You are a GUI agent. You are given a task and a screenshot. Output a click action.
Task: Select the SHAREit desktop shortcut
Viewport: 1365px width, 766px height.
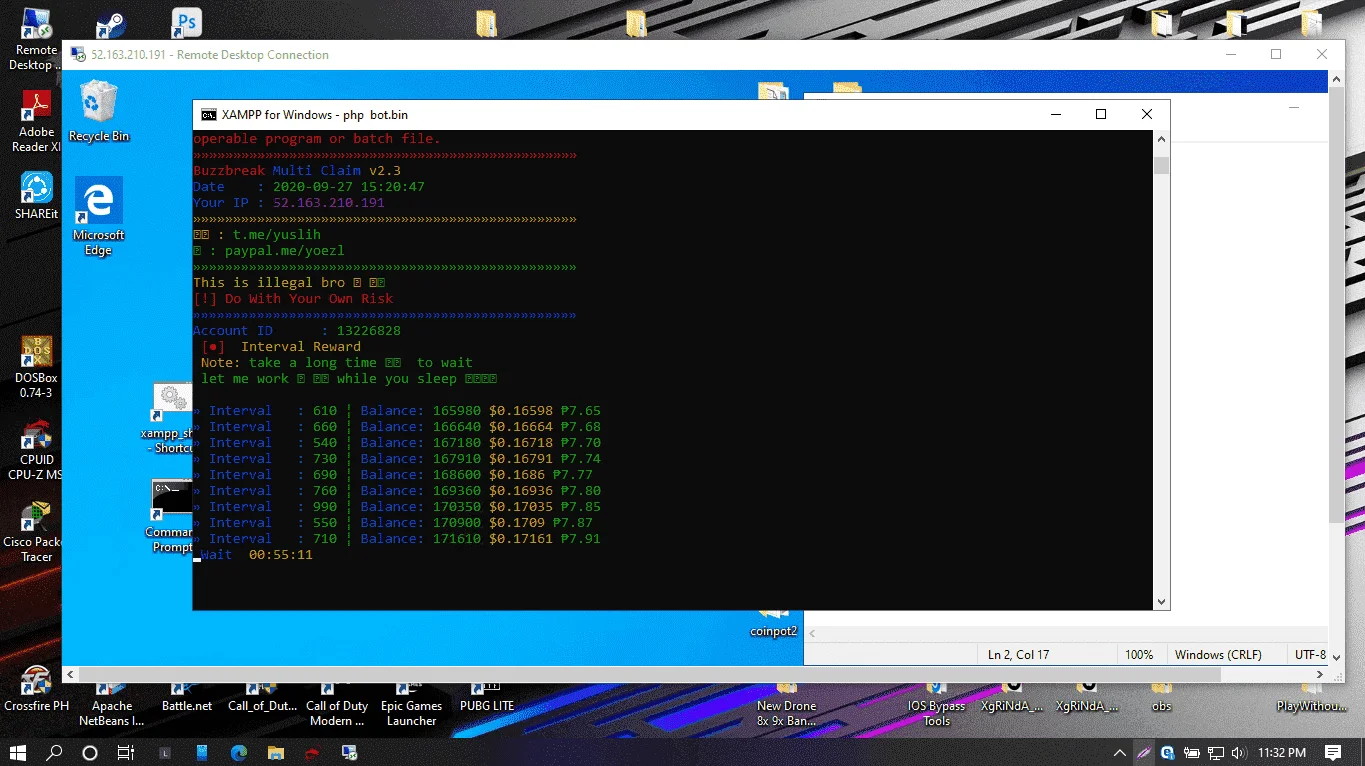[x=37, y=196]
